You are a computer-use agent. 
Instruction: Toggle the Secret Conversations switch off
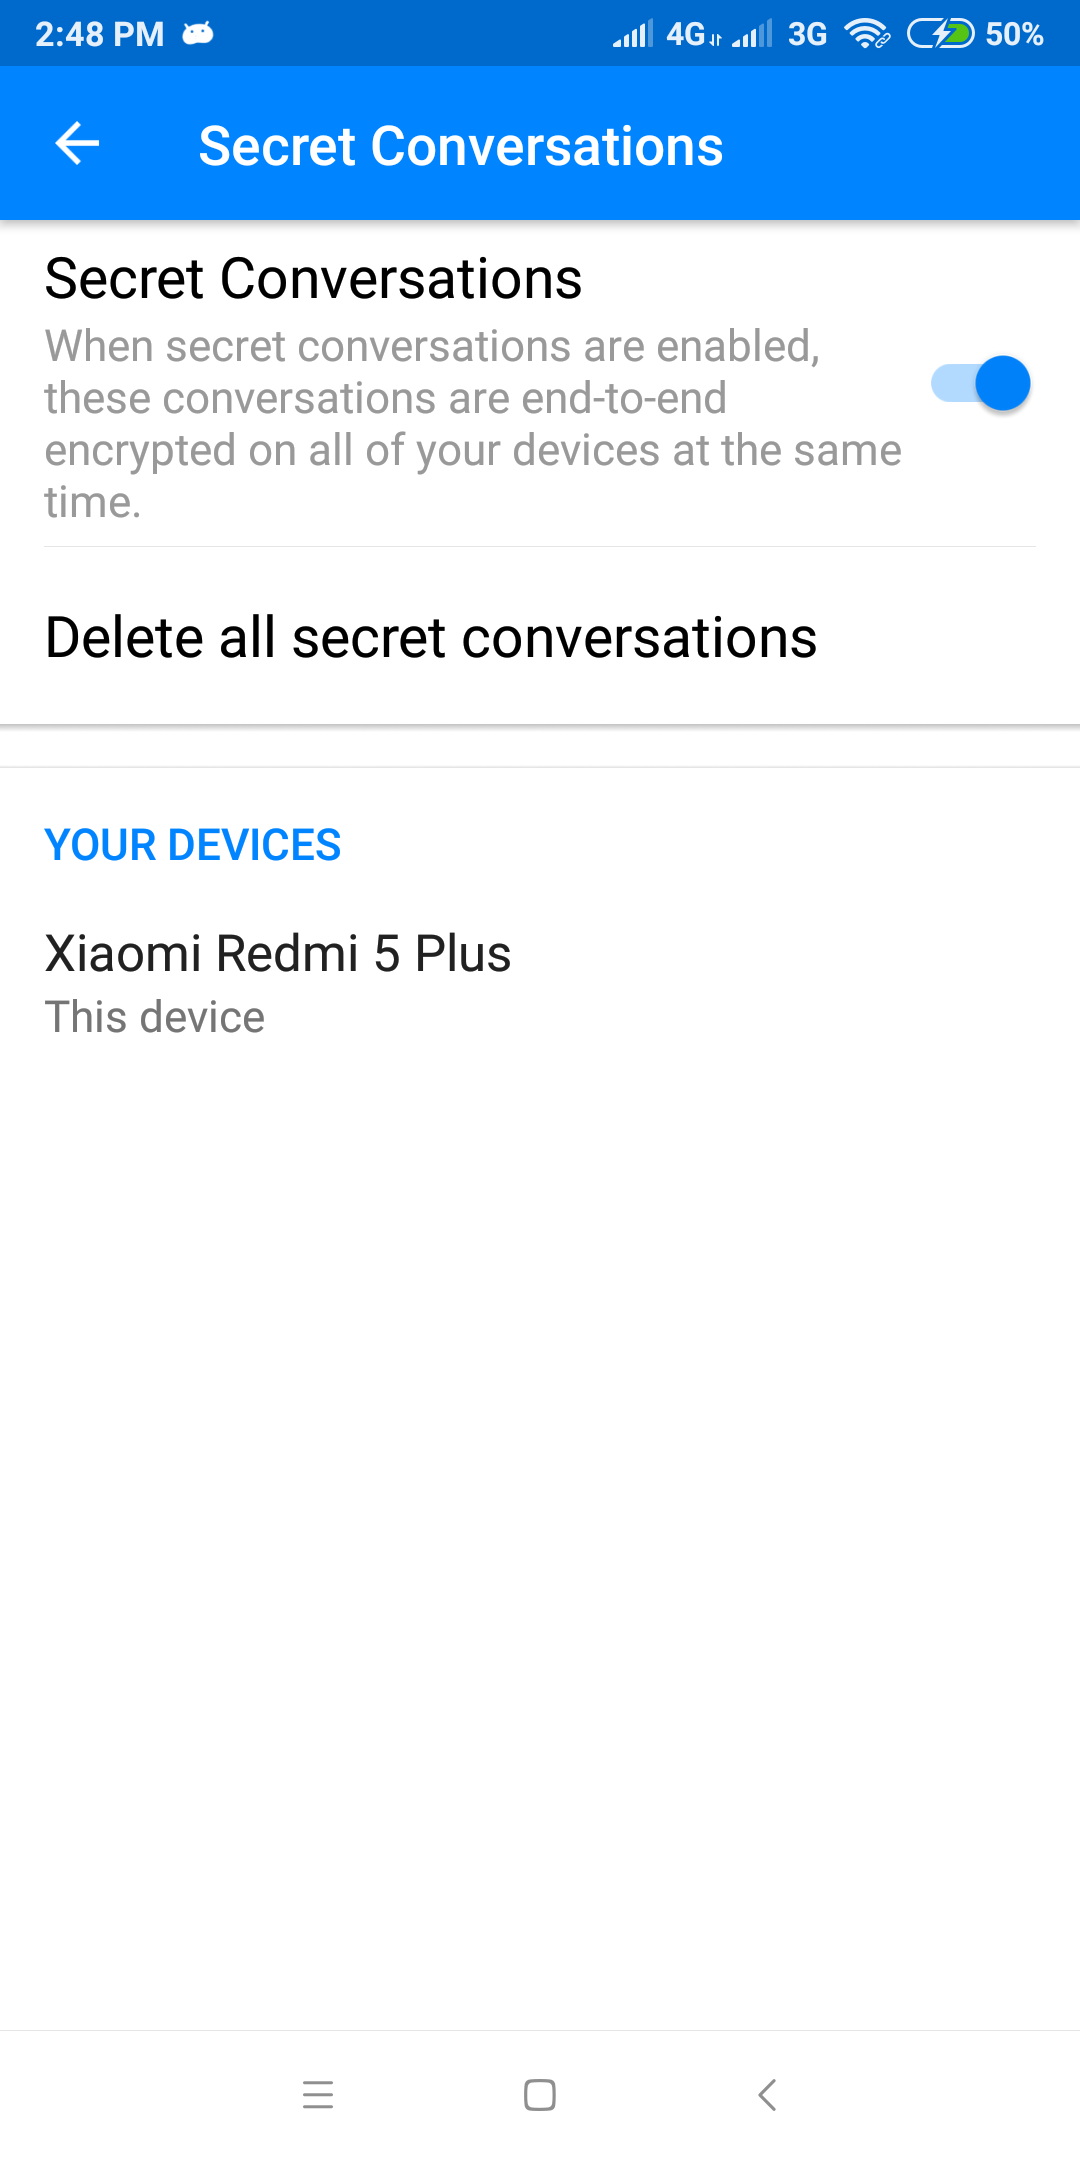coord(980,383)
